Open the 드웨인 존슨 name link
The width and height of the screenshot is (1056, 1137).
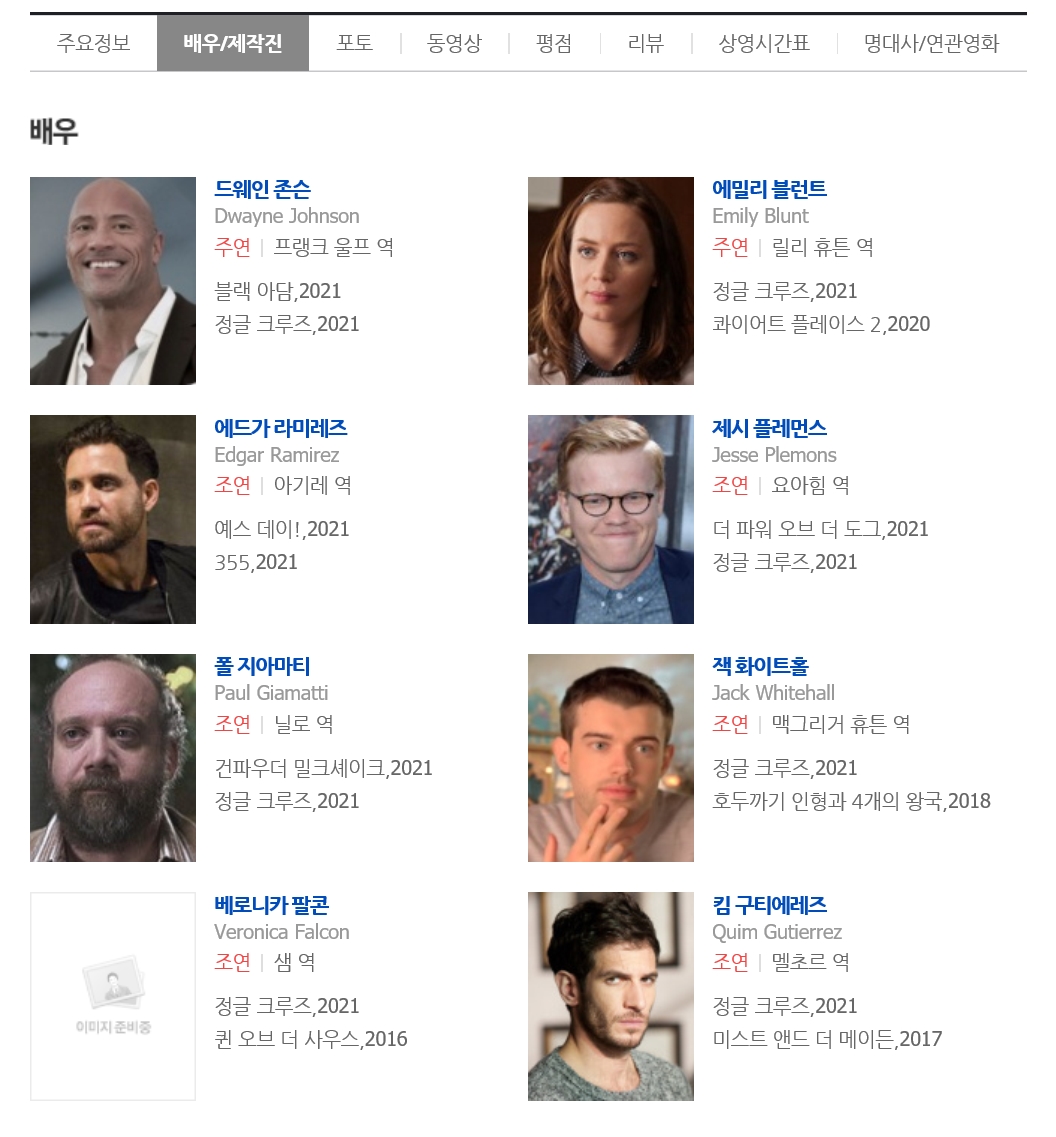click(x=263, y=189)
